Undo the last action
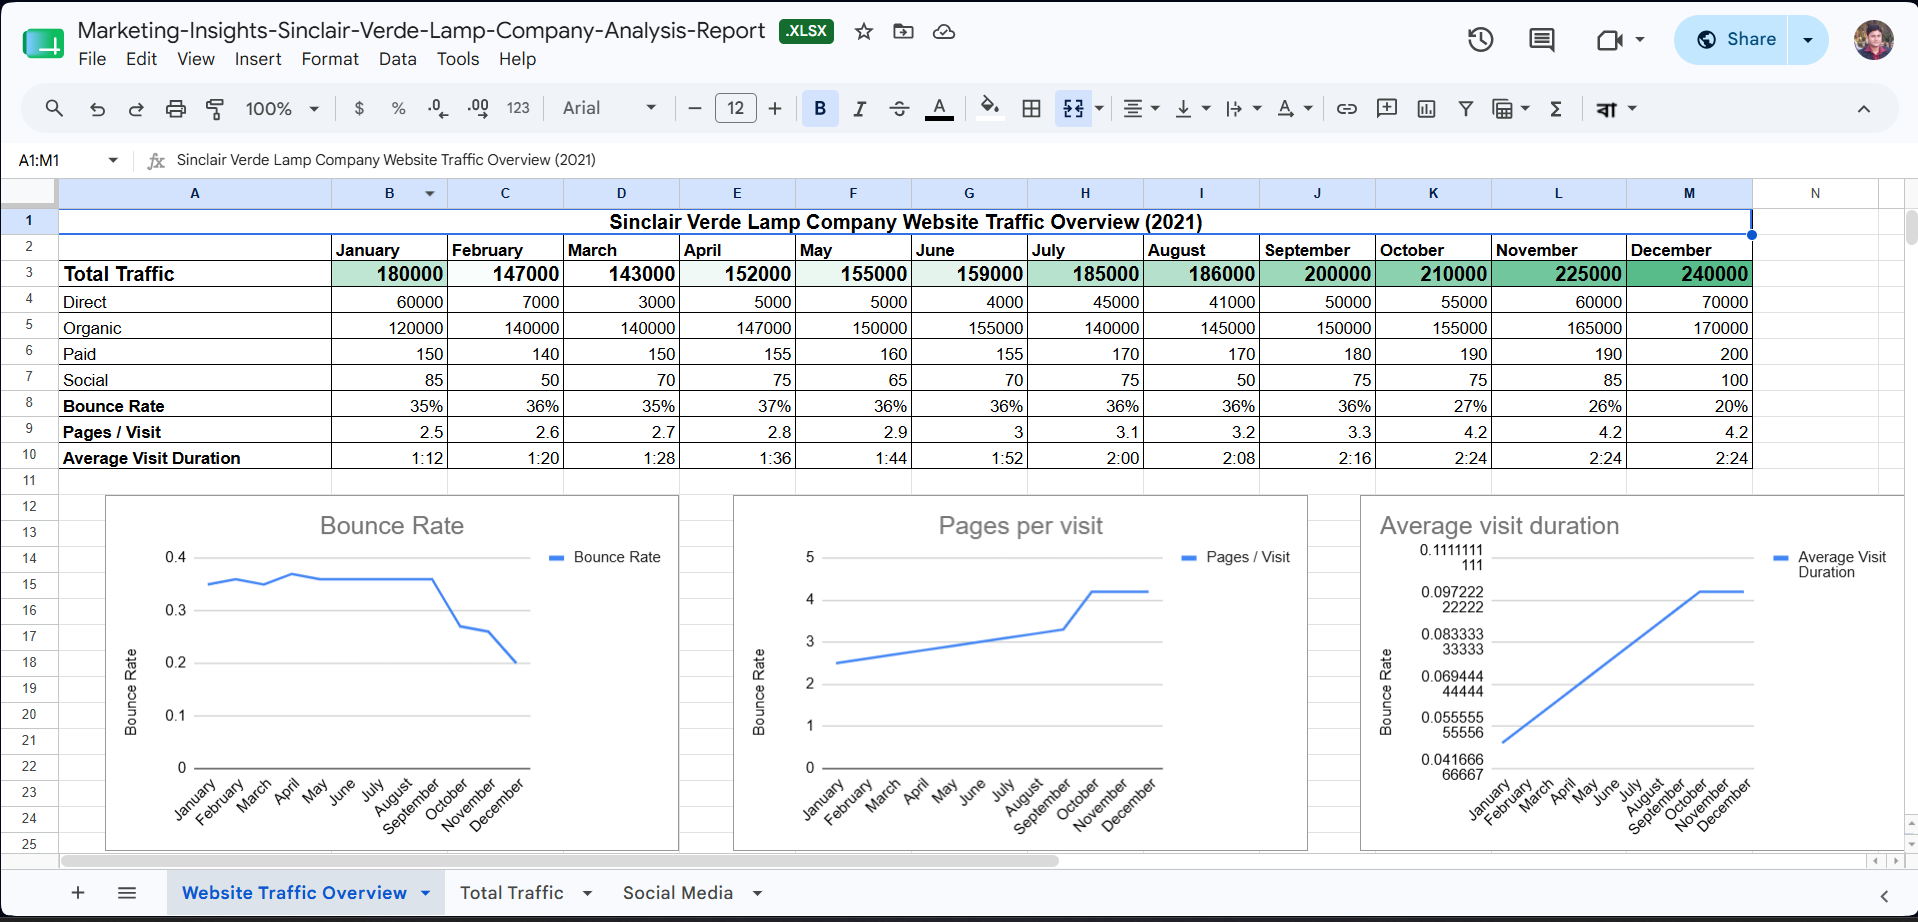Image resolution: width=1918 pixels, height=922 pixels. coord(97,108)
